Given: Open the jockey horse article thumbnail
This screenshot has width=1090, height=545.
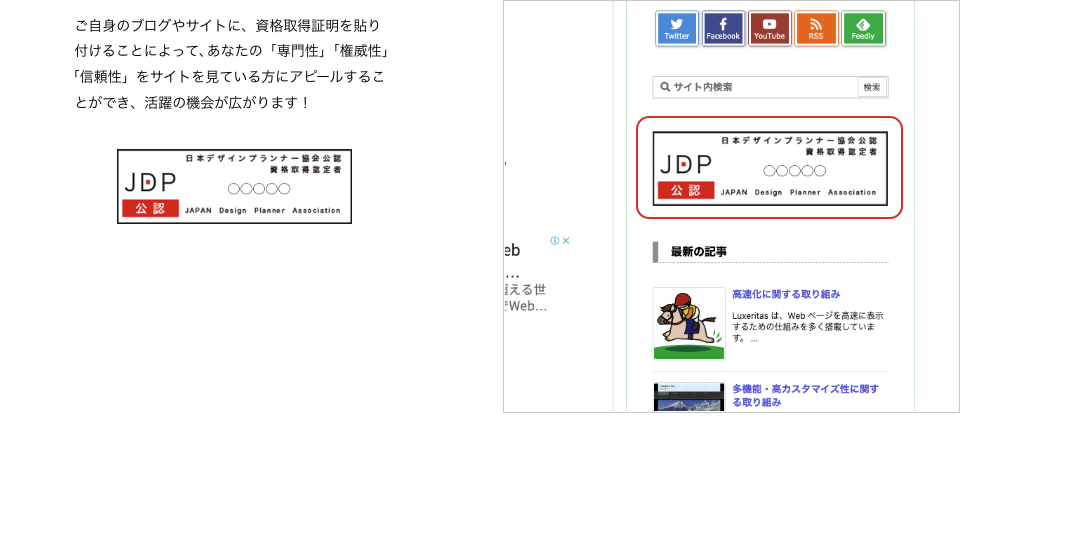Looking at the screenshot, I should [689, 323].
